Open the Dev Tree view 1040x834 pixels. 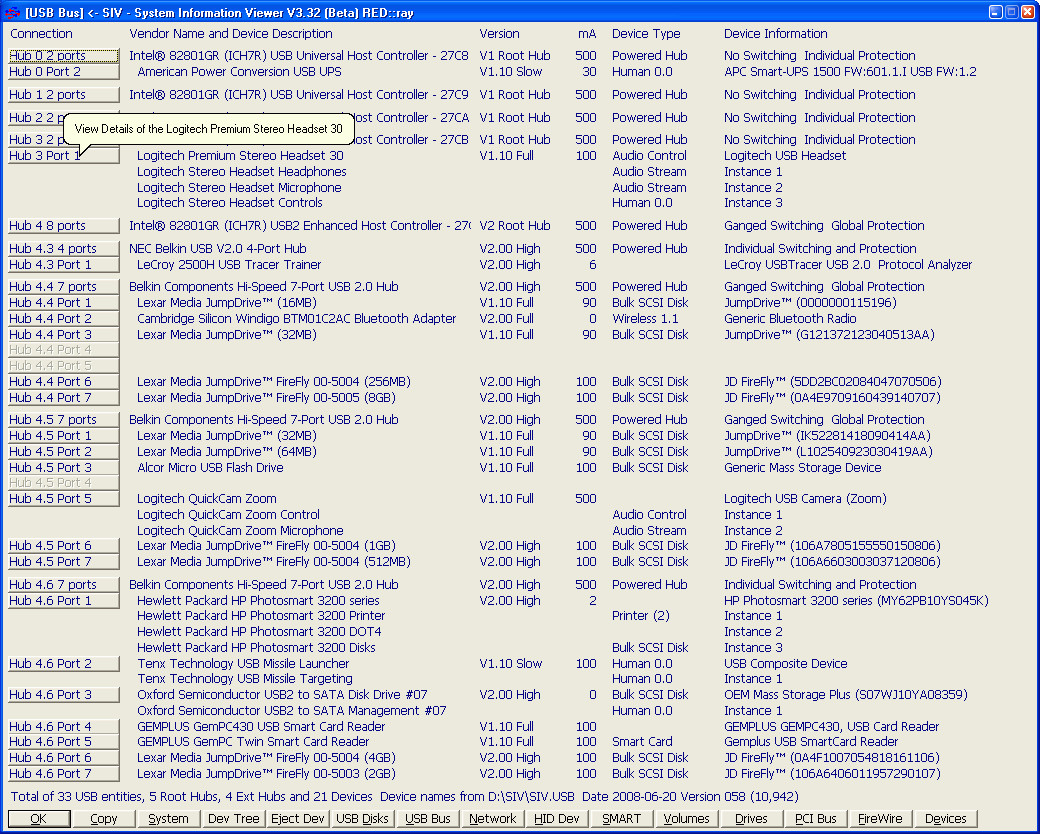pos(233,819)
